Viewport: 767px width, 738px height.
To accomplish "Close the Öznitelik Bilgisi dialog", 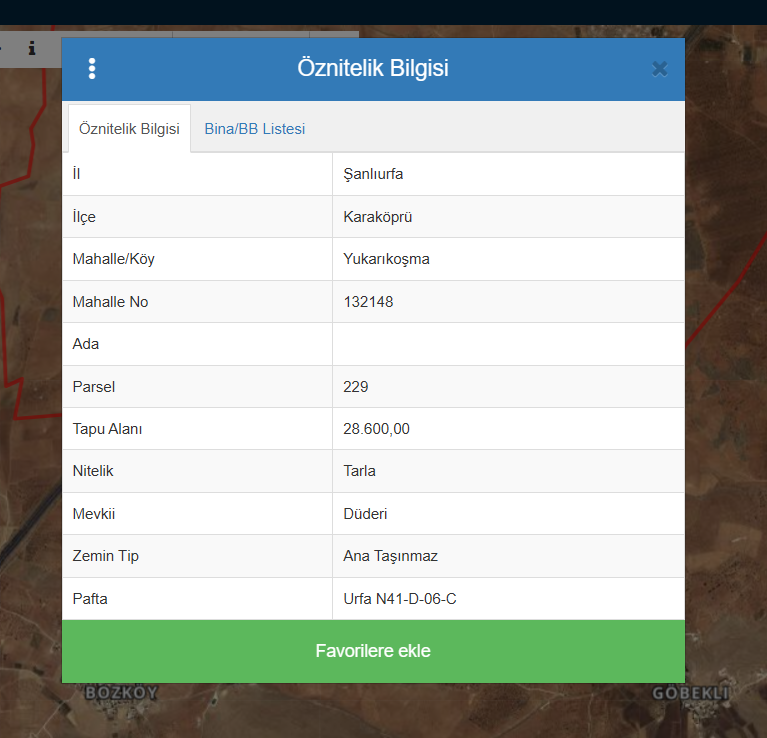I will 659,69.
